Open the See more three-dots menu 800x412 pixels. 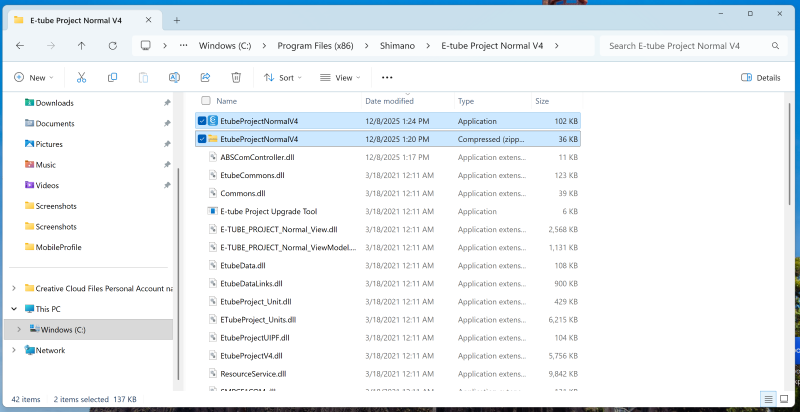pos(387,78)
